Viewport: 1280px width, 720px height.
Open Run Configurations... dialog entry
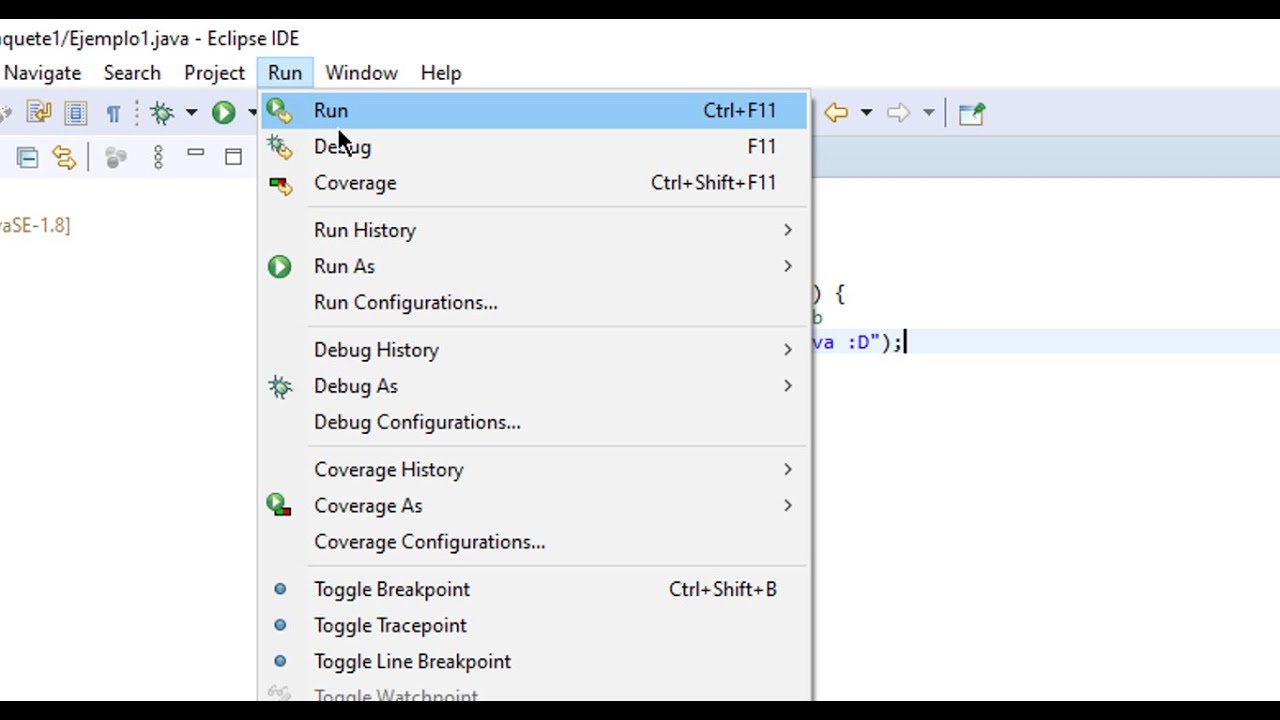click(x=534, y=302)
